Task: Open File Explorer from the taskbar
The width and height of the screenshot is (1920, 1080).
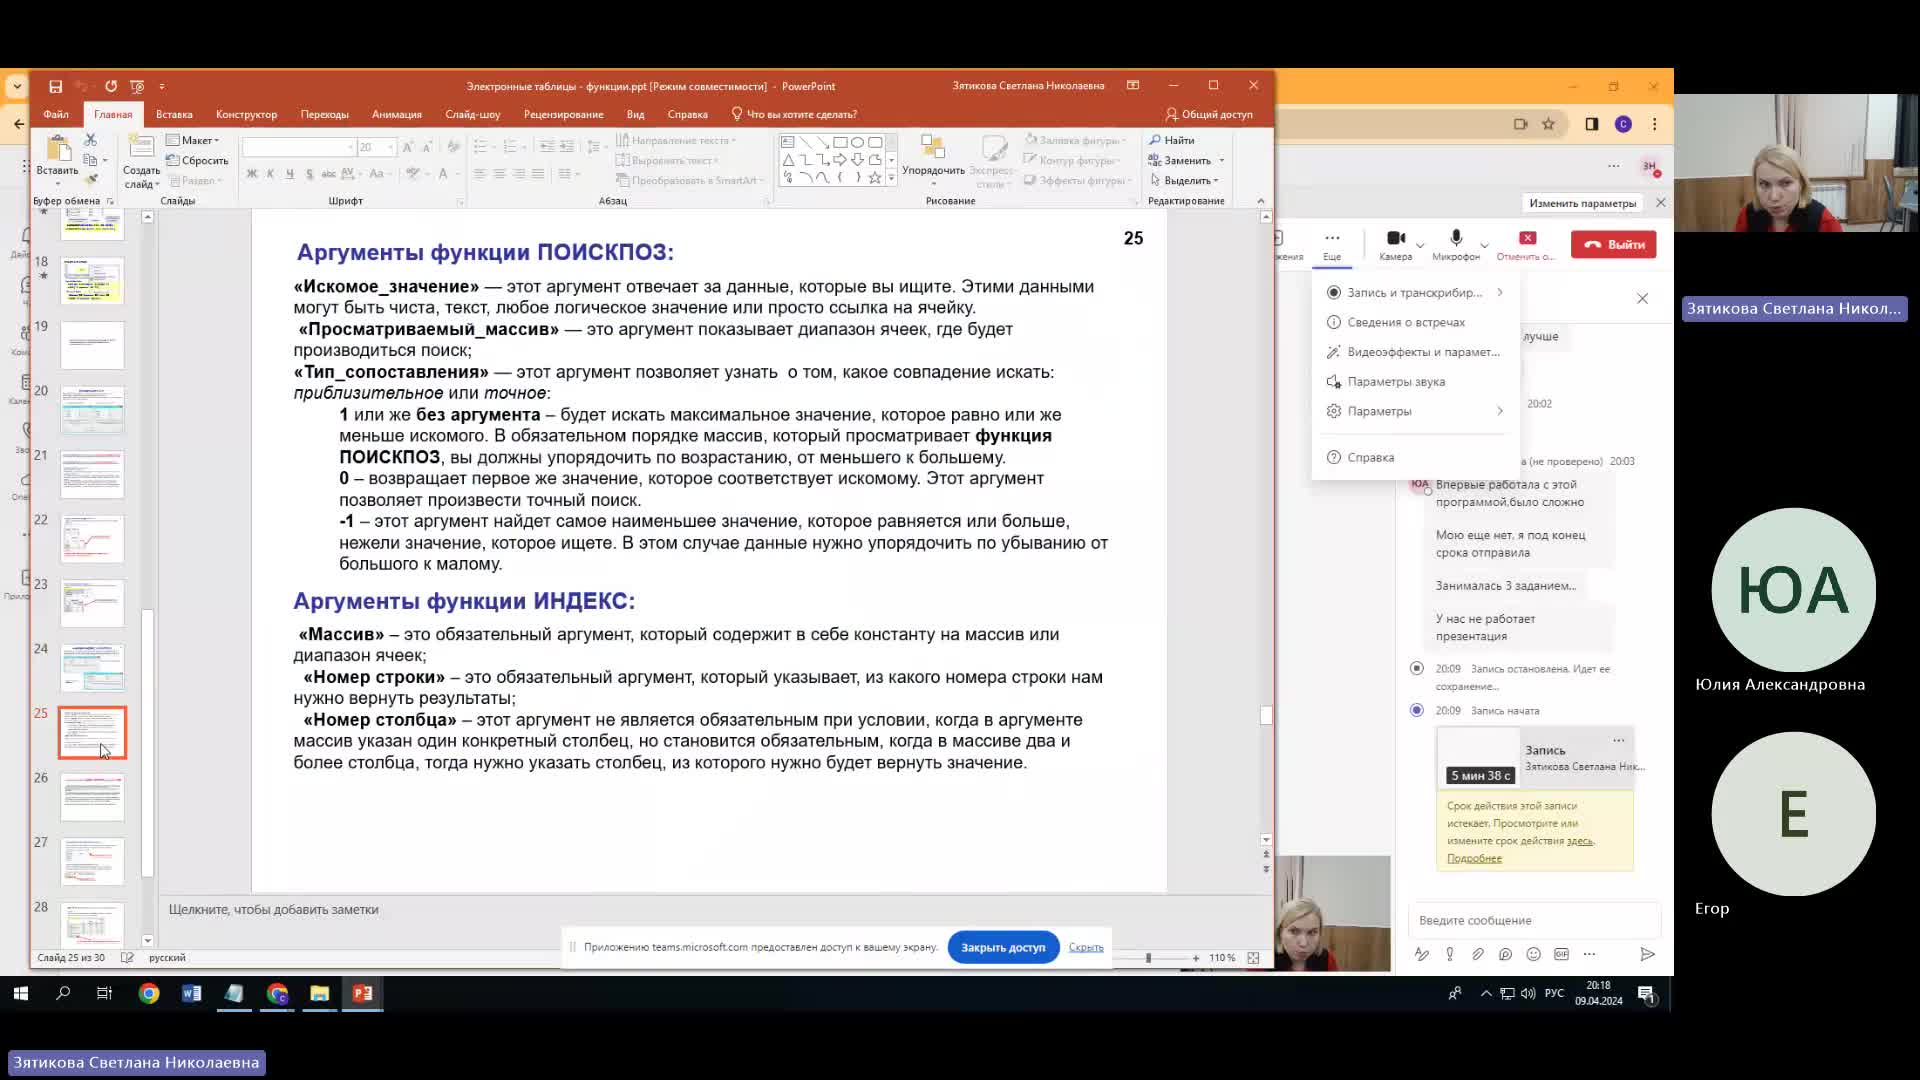Action: tap(319, 993)
